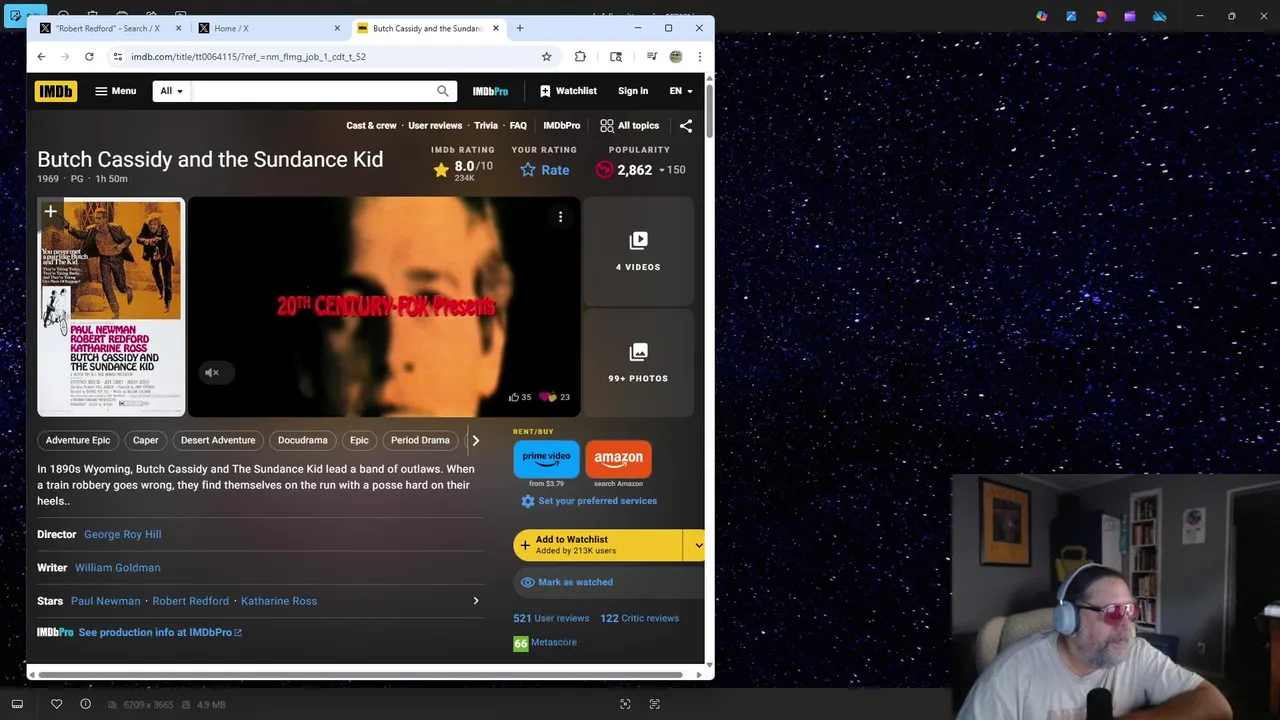The width and height of the screenshot is (1280, 720).
Task: Open star Katharine Ross
Action: coord(279,601)
